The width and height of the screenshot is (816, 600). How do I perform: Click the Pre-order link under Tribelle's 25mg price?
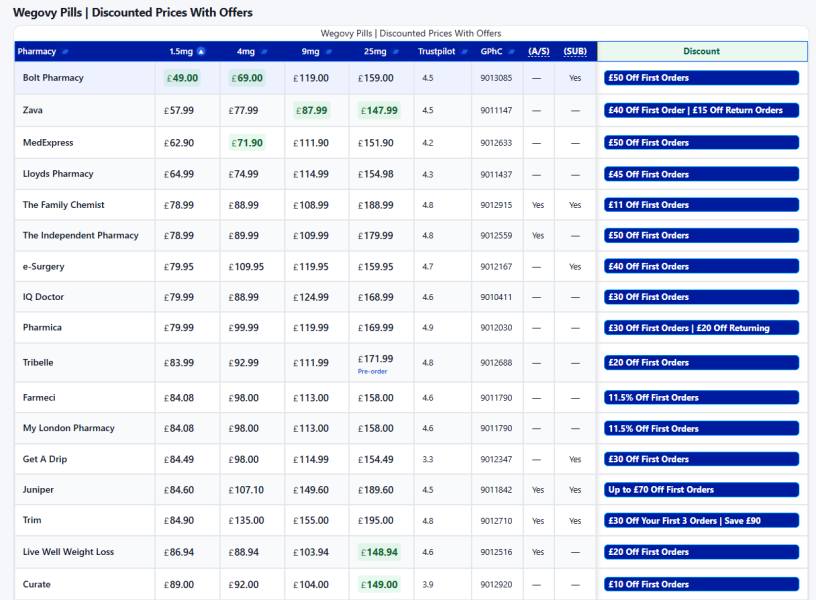(x=372, y=372)
